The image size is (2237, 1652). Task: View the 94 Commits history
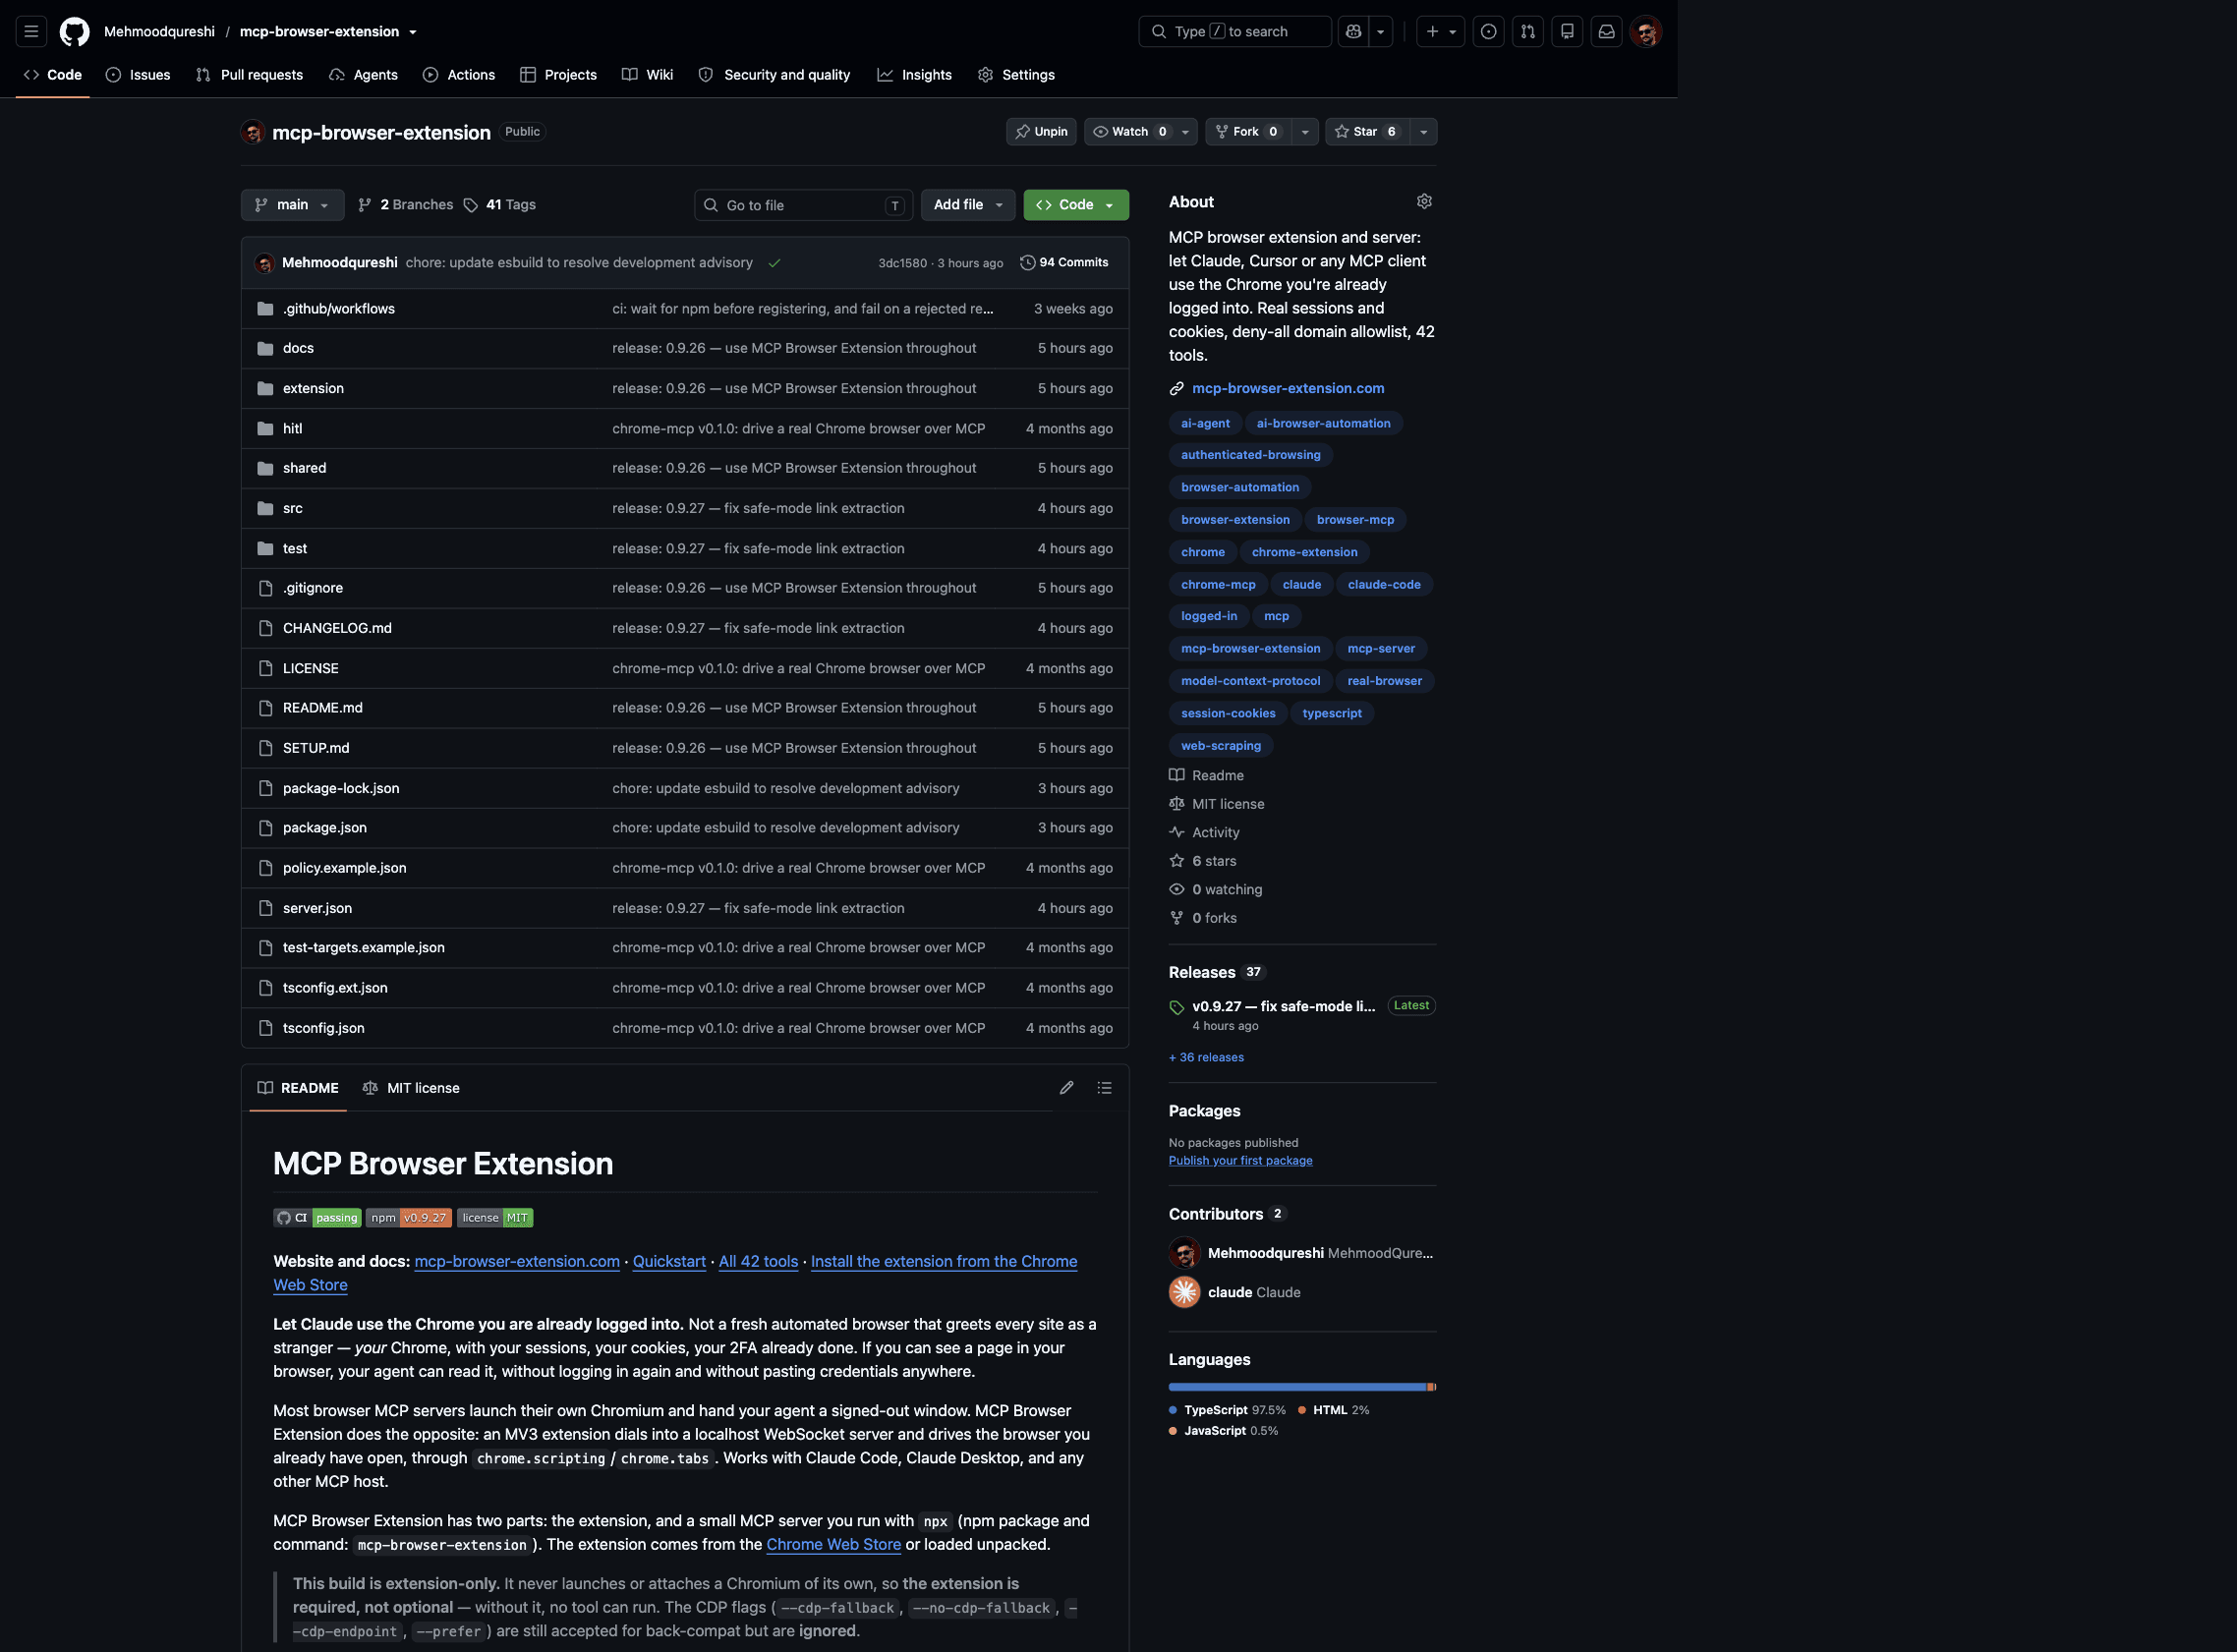click(x=1064, y=262)
